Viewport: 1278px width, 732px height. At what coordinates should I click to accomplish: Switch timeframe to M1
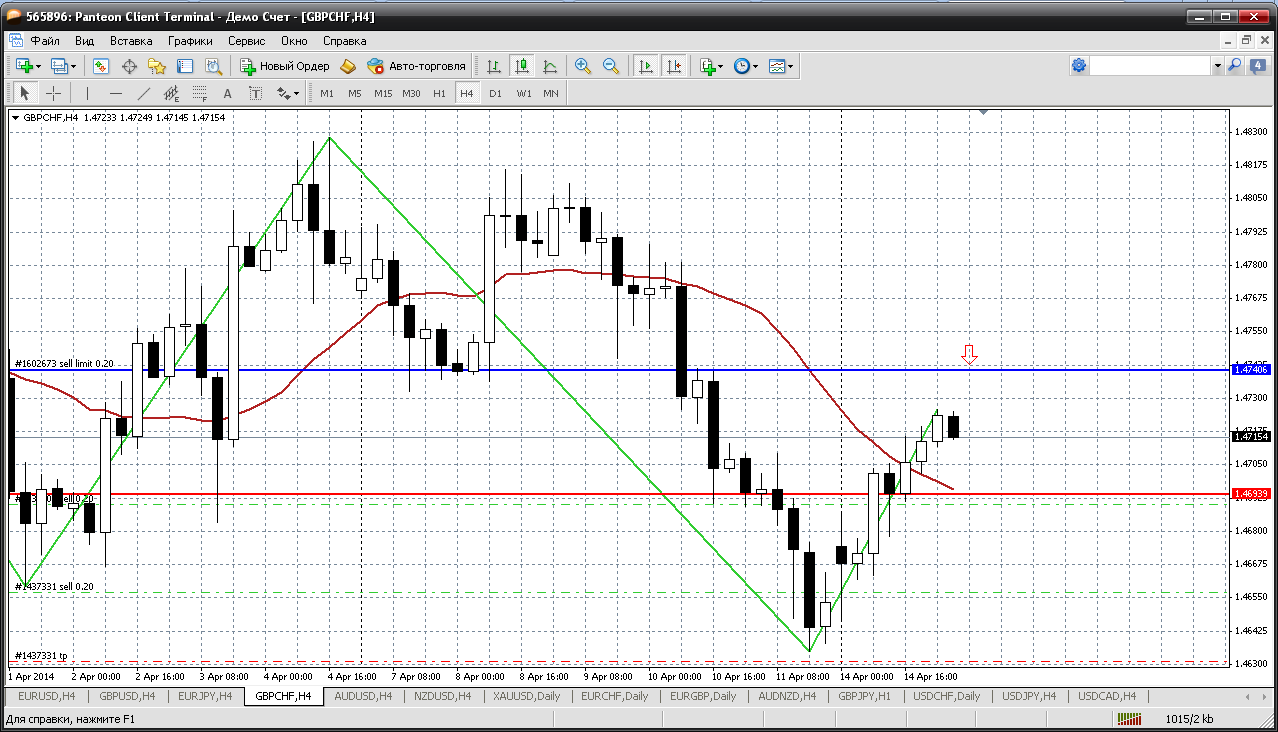tap(327, 93)
